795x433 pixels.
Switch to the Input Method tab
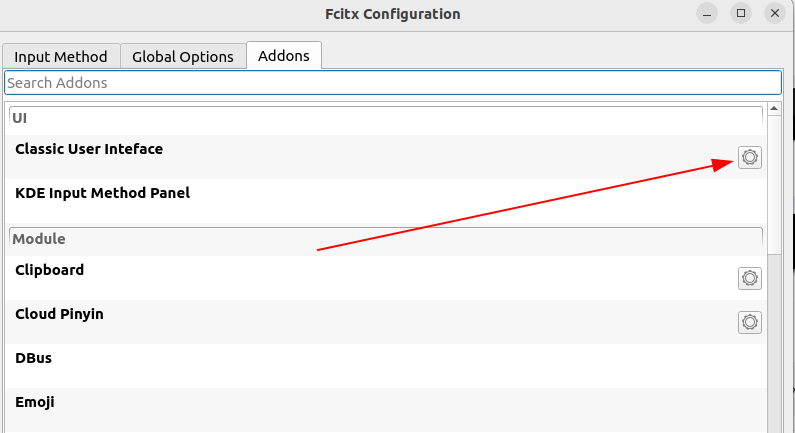(61, 56)
